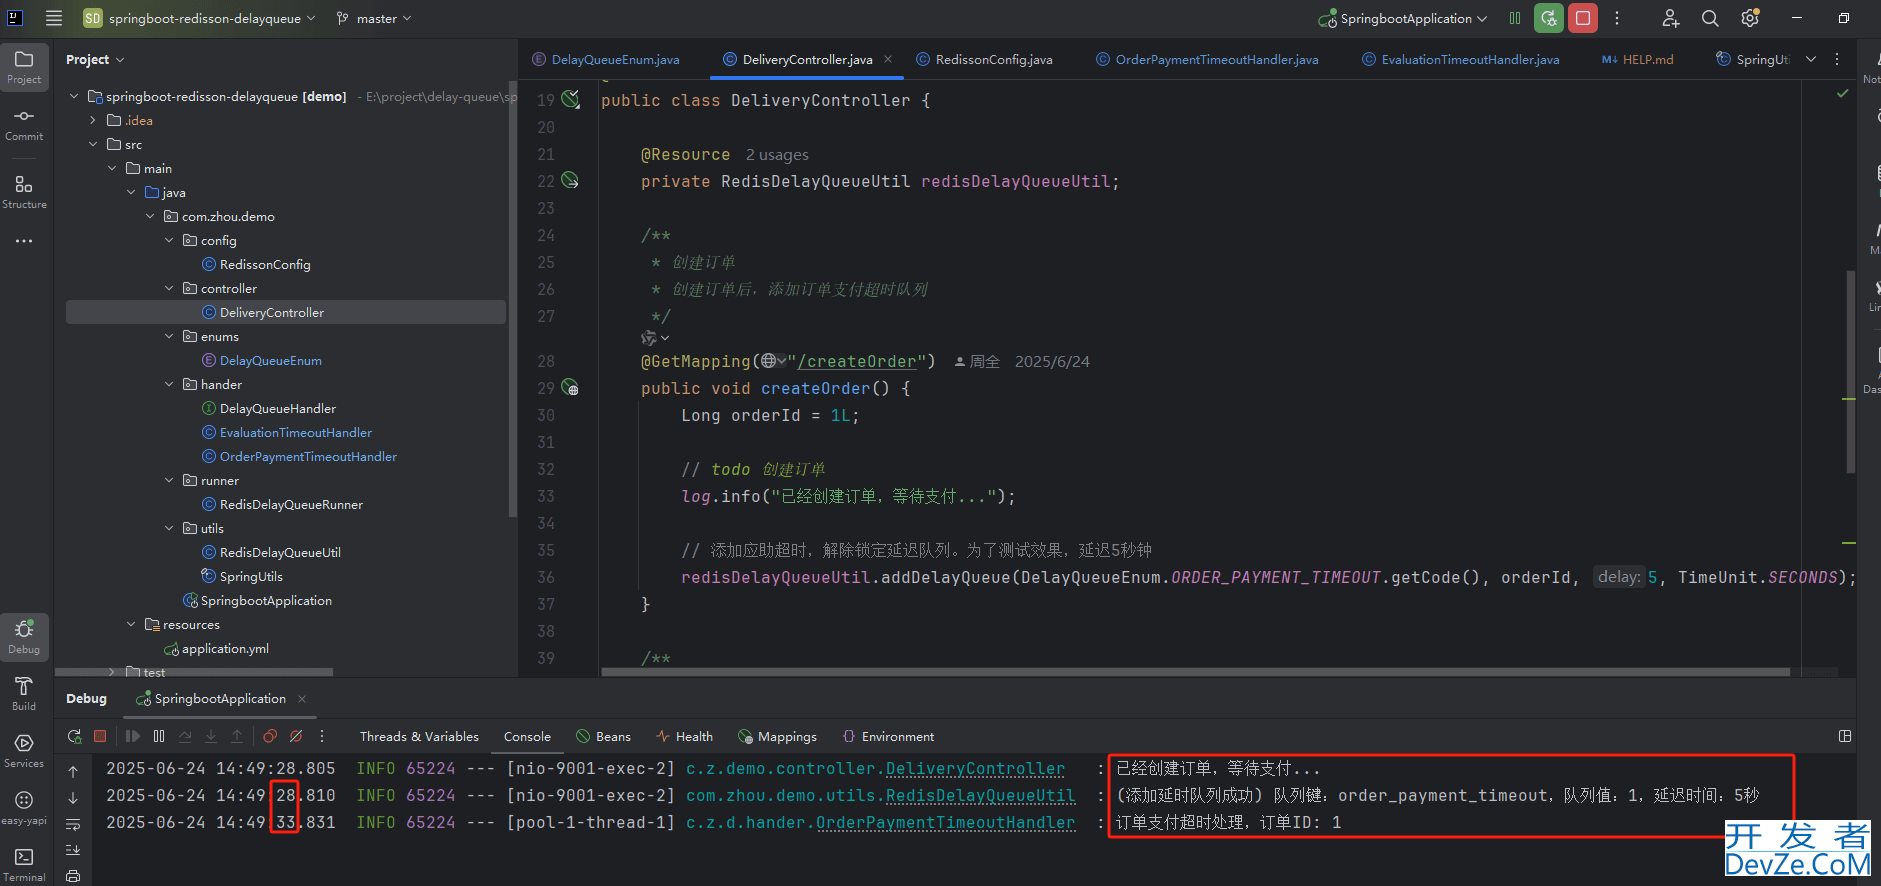Open the master branch dropdown
1881x886 pixels.
pyautogui.click(x=374, y=18)
